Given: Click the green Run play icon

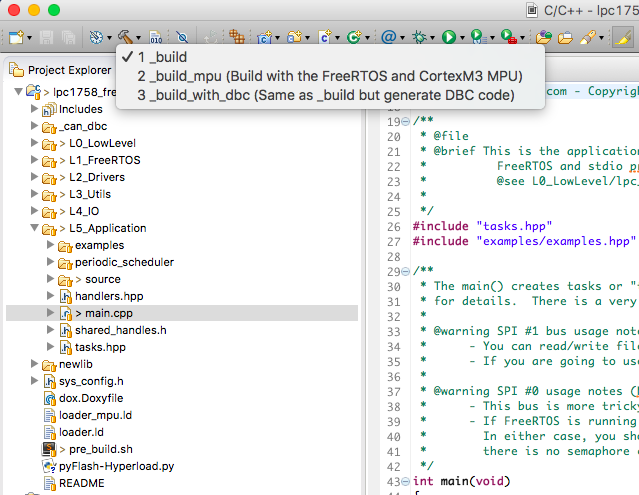Looking at the screenshot, I should [x=449, y=37].
